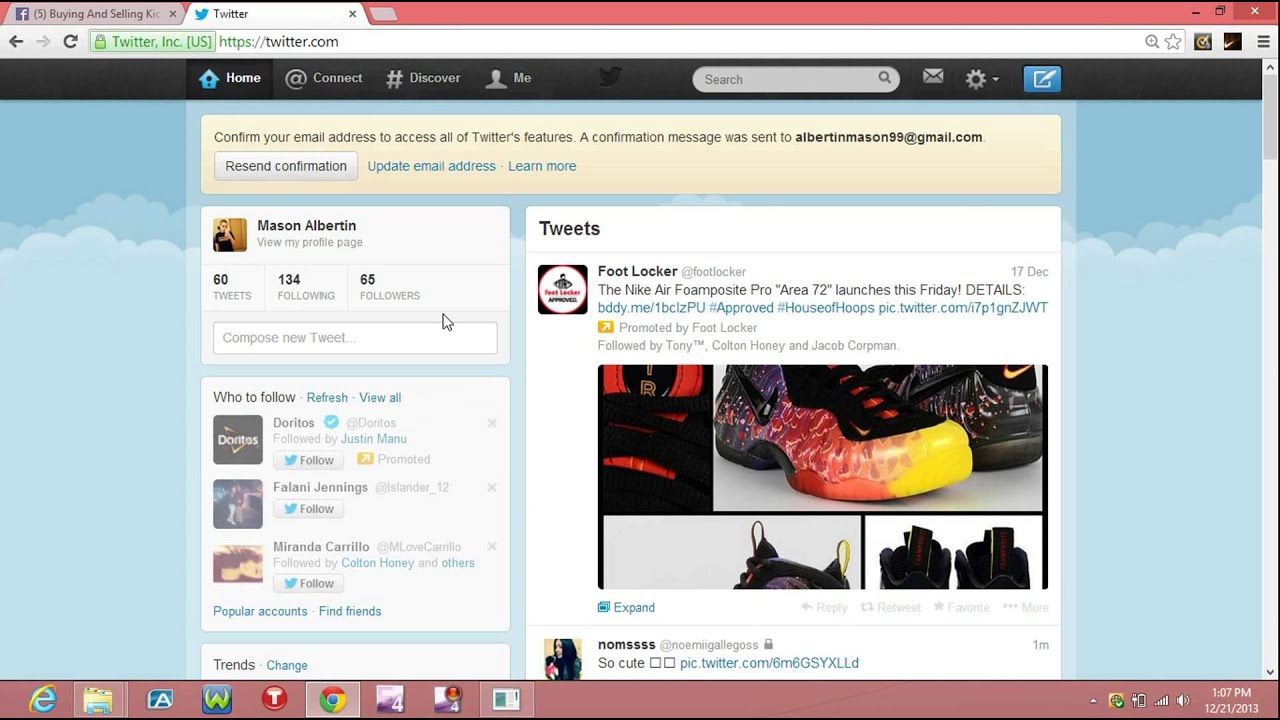This screenshot has height=720, width=1280.
Task: Close the Twitter browser tab
Action: click(352, 14)
